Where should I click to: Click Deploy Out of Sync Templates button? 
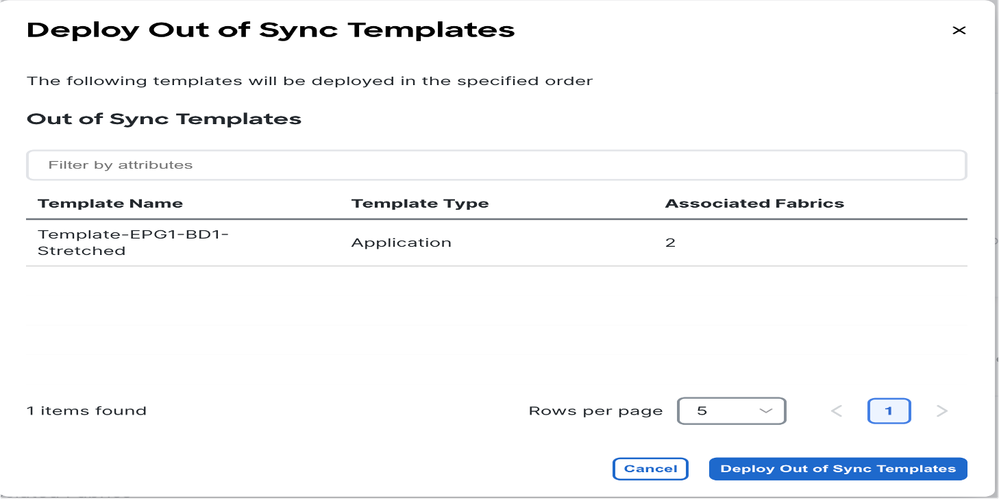(x=838, y=468)
